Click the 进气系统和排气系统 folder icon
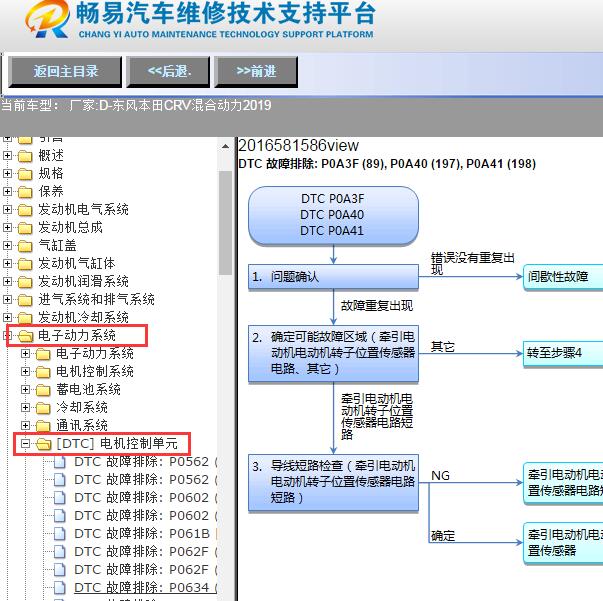603x601 pixels. click(25, 300)
